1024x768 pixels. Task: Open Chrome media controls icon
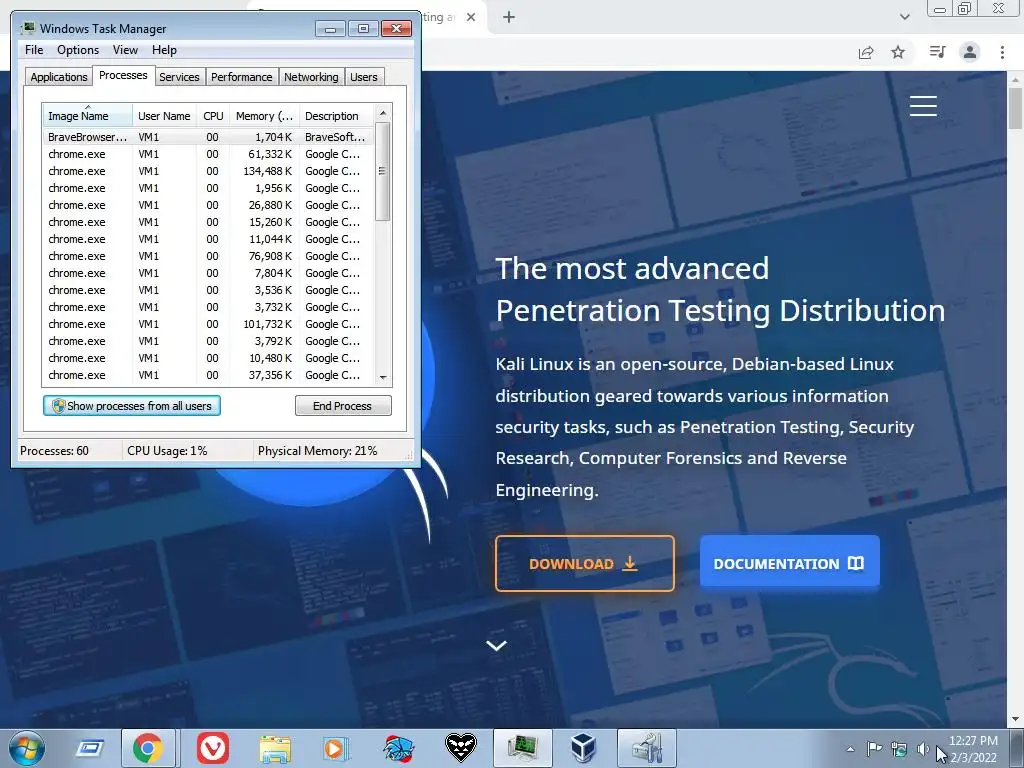click(937, 52)
